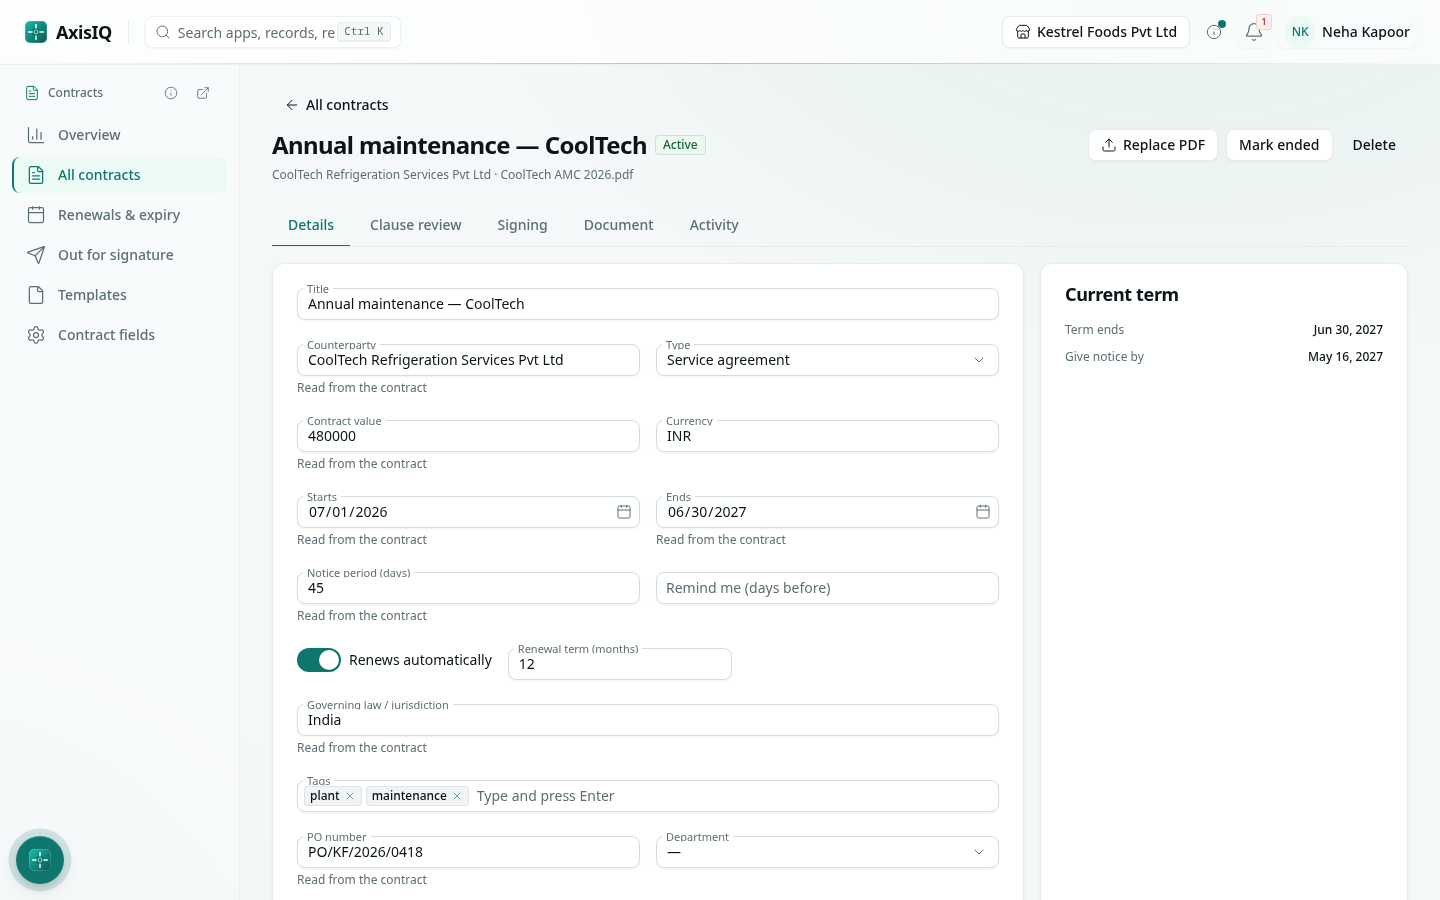
Task: Click the Governing law field
Action: click(x=648, y=720)
